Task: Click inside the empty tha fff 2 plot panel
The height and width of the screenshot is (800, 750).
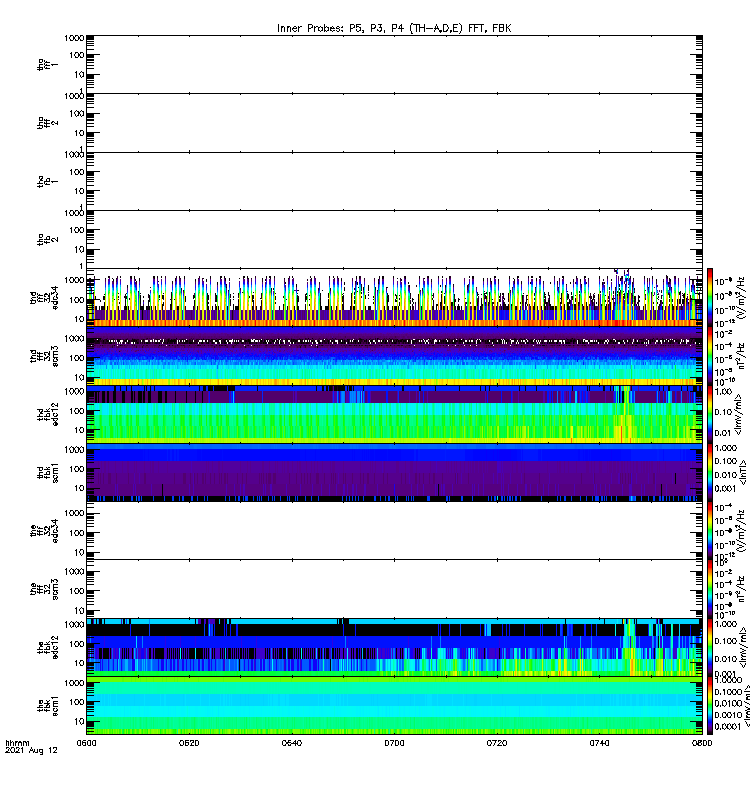Action: pyautogui.click(x=394, y=123)
